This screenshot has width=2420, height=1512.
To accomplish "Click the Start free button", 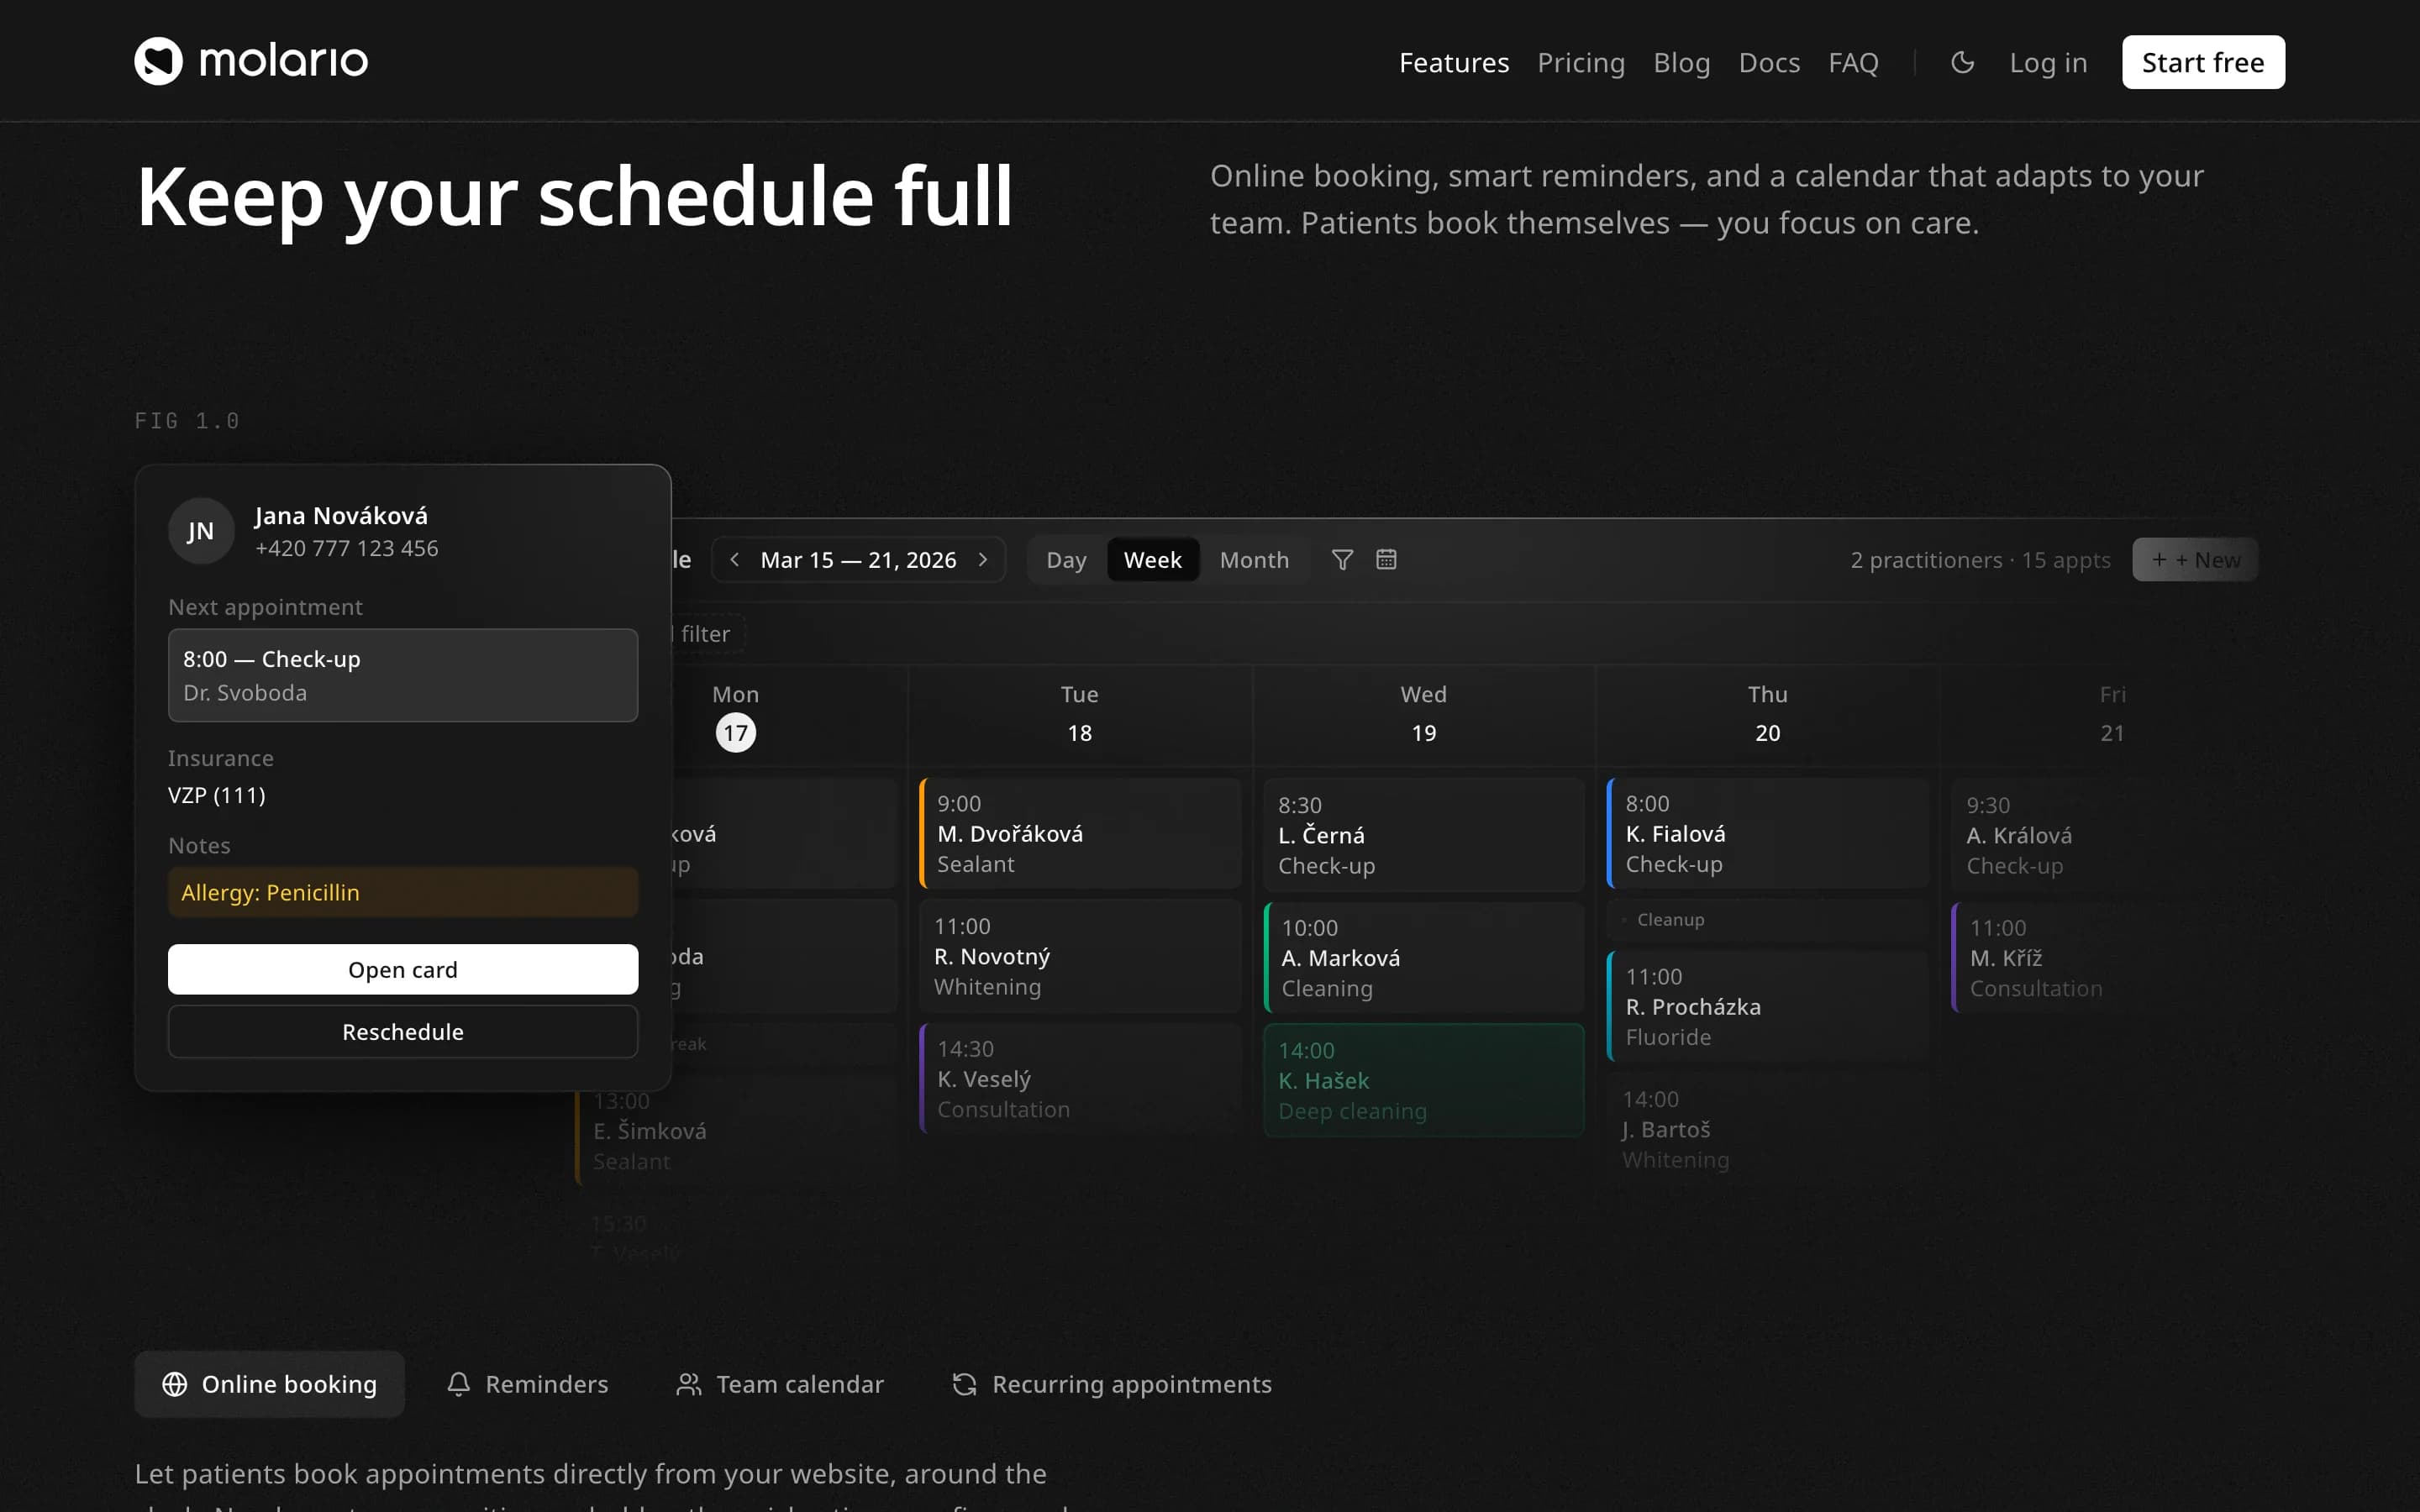I will (2203, 62).
